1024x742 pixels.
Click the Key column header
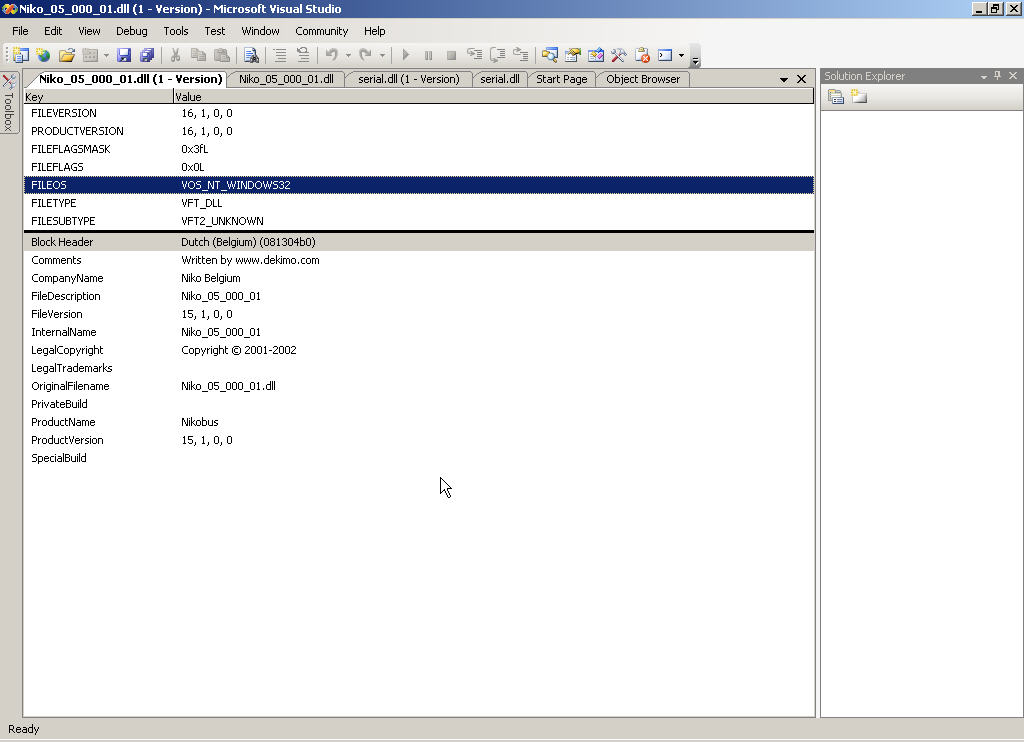pos(98,97)
